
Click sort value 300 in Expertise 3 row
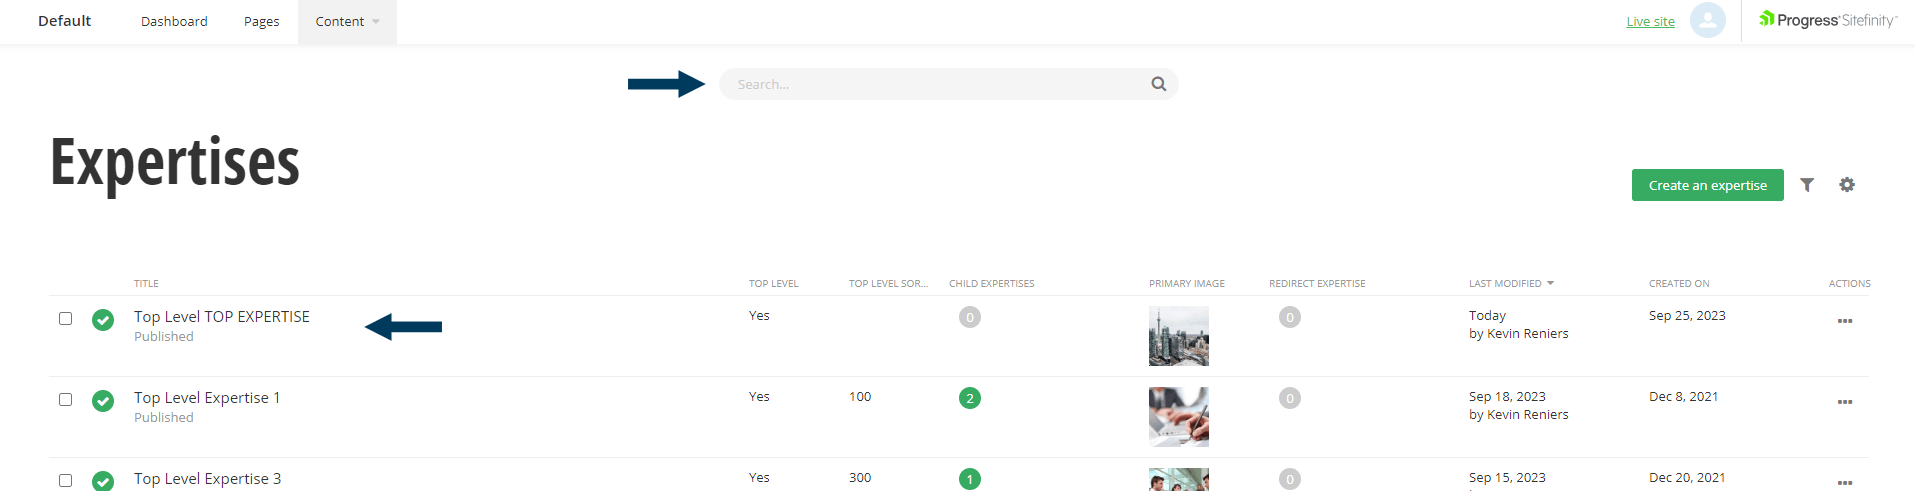click(x=860, y=478)
